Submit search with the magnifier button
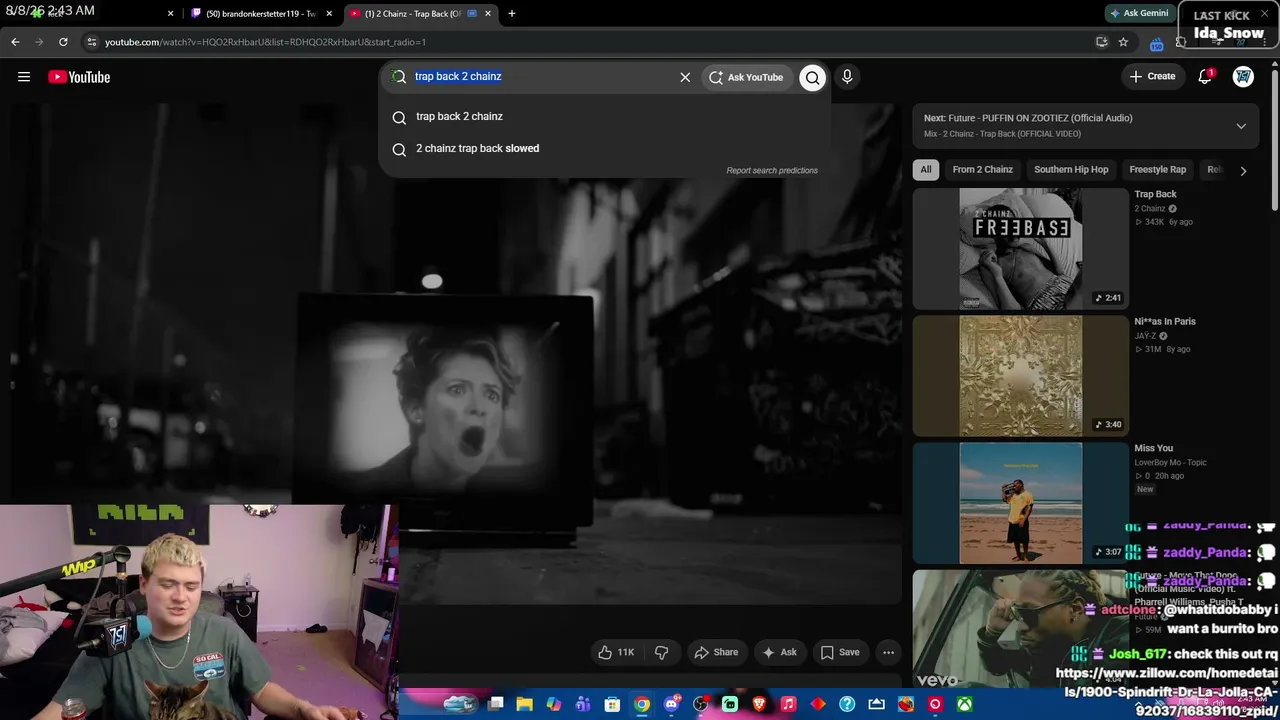This screenshot has width=1280, height=720. (813, 77)
